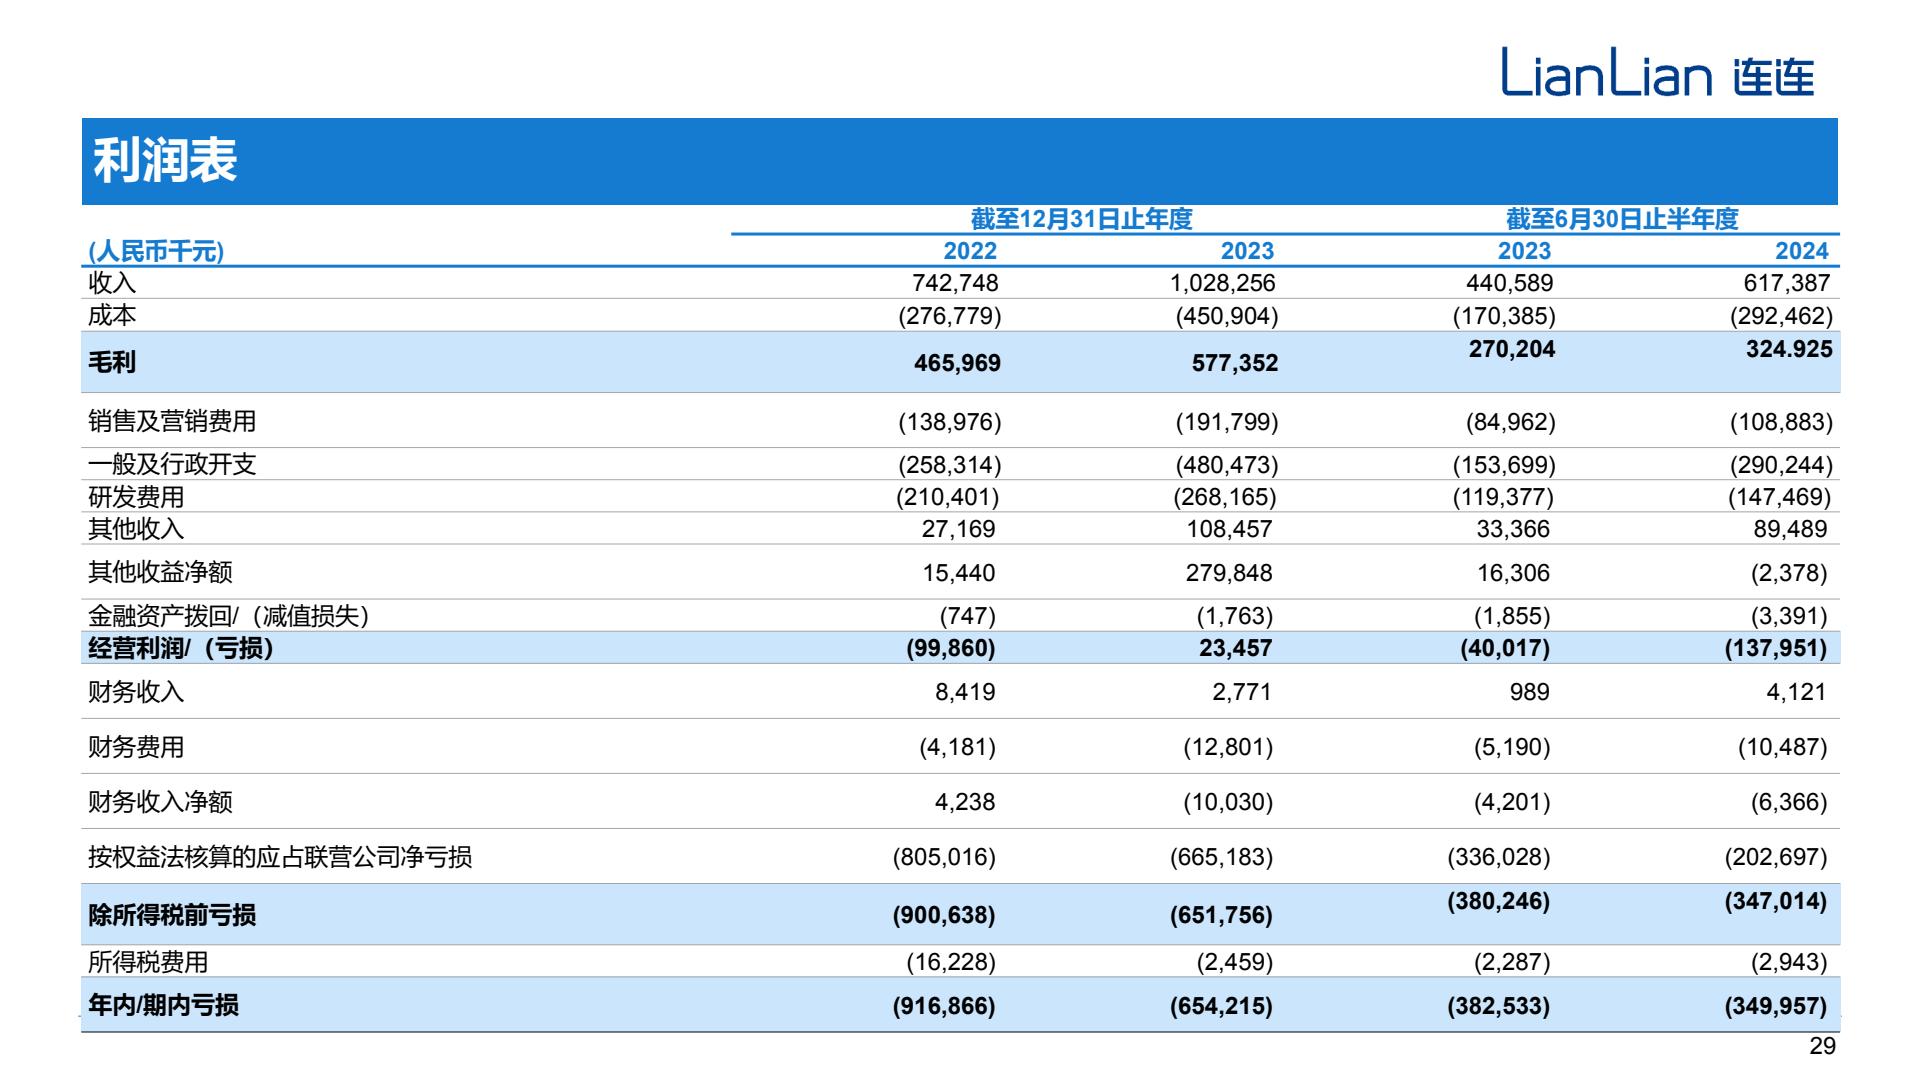Click the gross profit value 577,352

click(x=1235, y=363)
